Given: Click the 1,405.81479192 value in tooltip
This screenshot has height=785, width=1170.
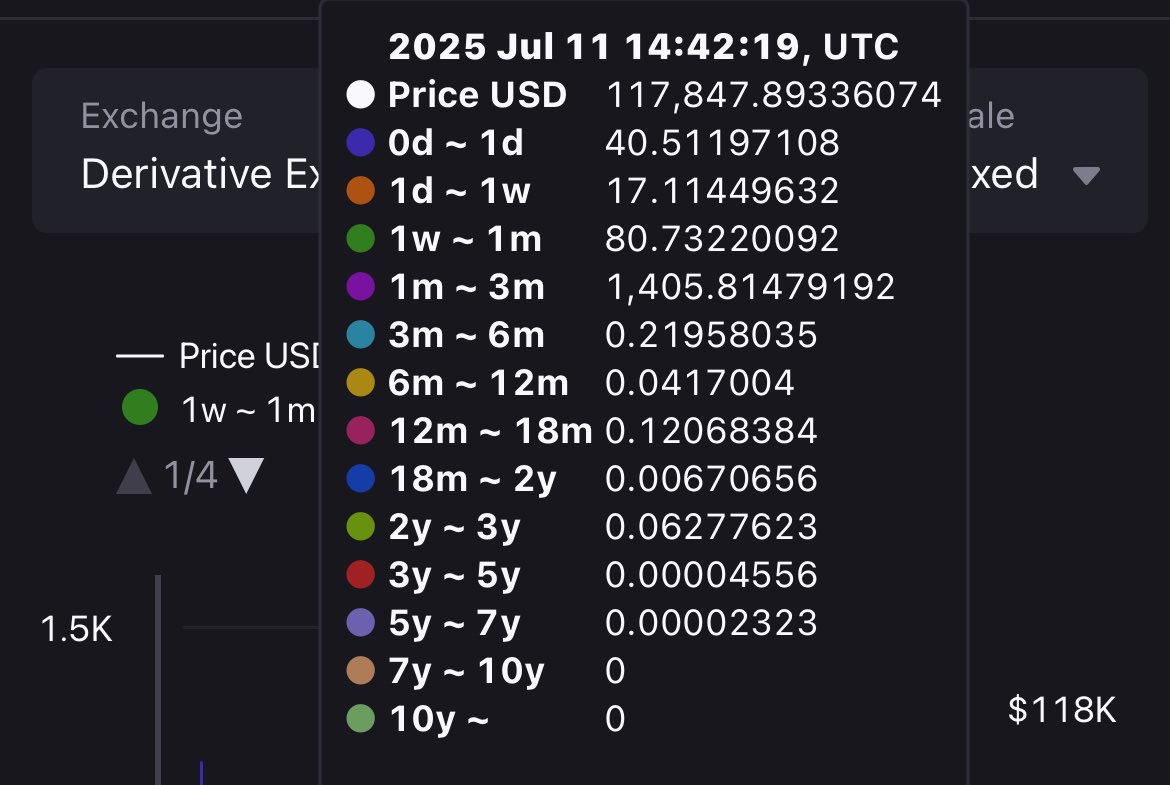Looking at the screenshot, I should coord(751,287).
